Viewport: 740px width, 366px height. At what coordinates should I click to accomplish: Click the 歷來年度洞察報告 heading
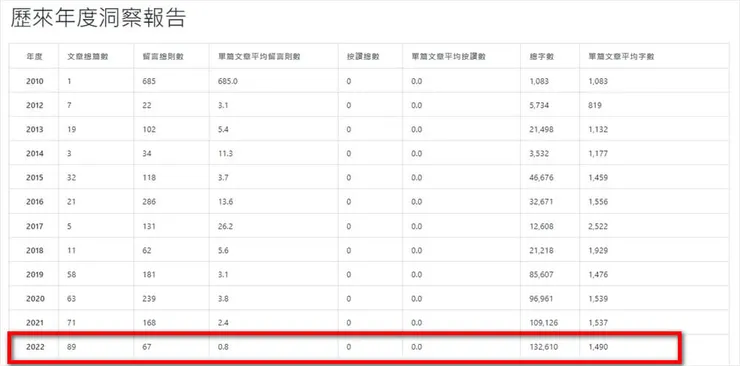tap(98, 18)
